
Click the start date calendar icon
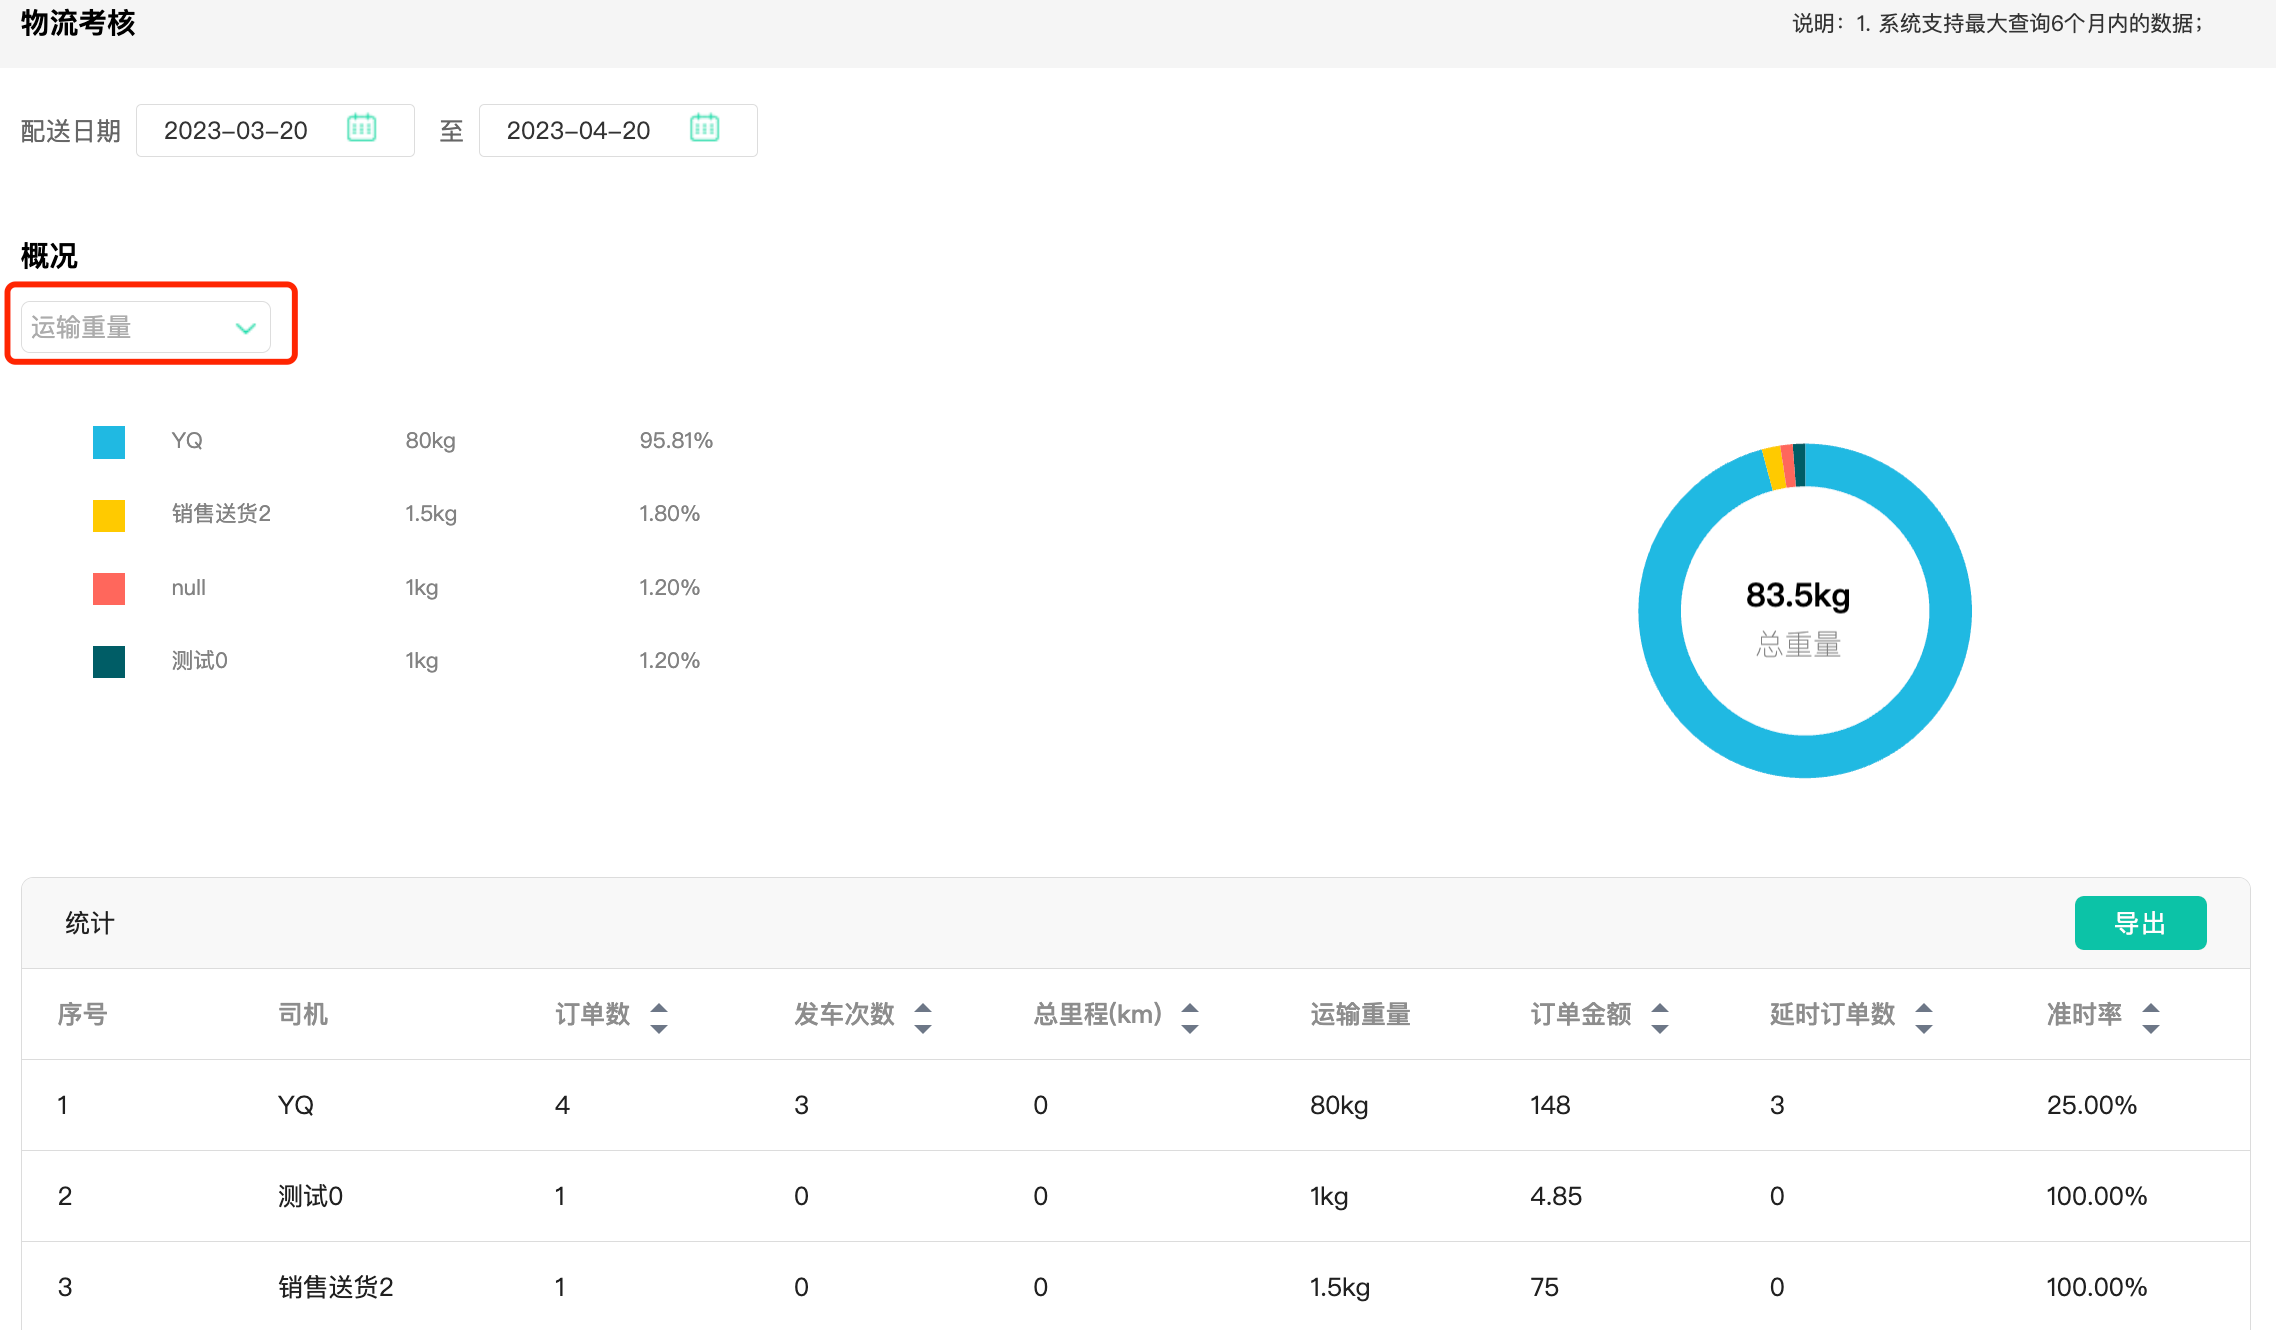(x=361, y=129)
